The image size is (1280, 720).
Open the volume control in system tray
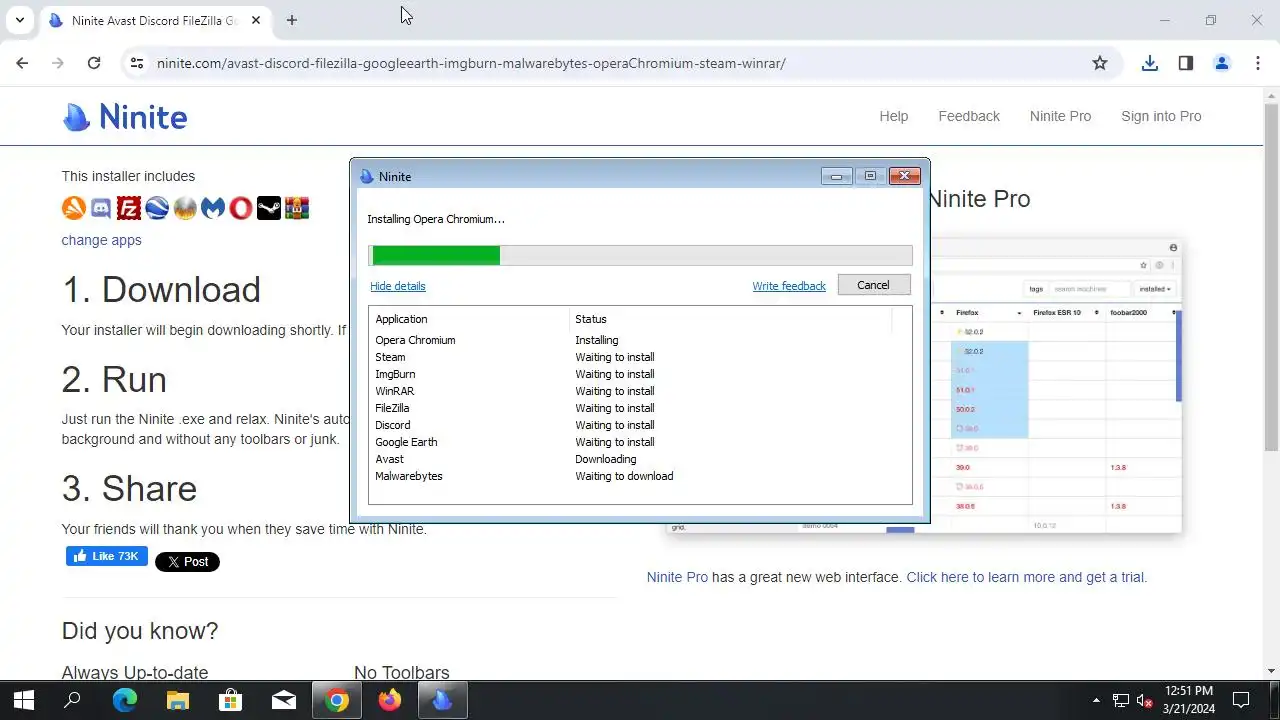[1146, 700]
